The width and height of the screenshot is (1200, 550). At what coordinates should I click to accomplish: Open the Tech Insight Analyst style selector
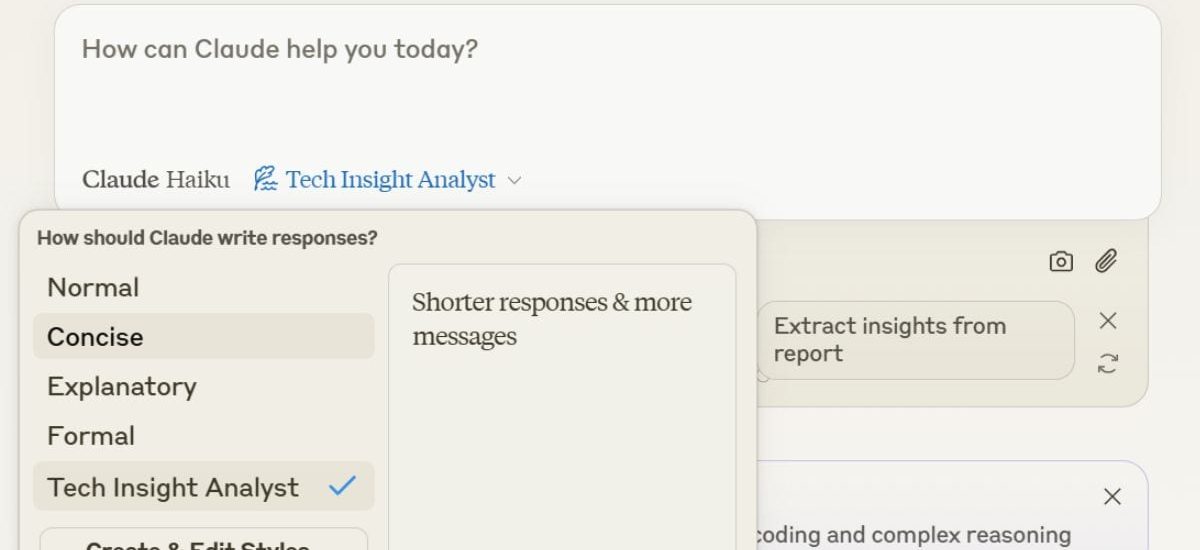(390, 180)
